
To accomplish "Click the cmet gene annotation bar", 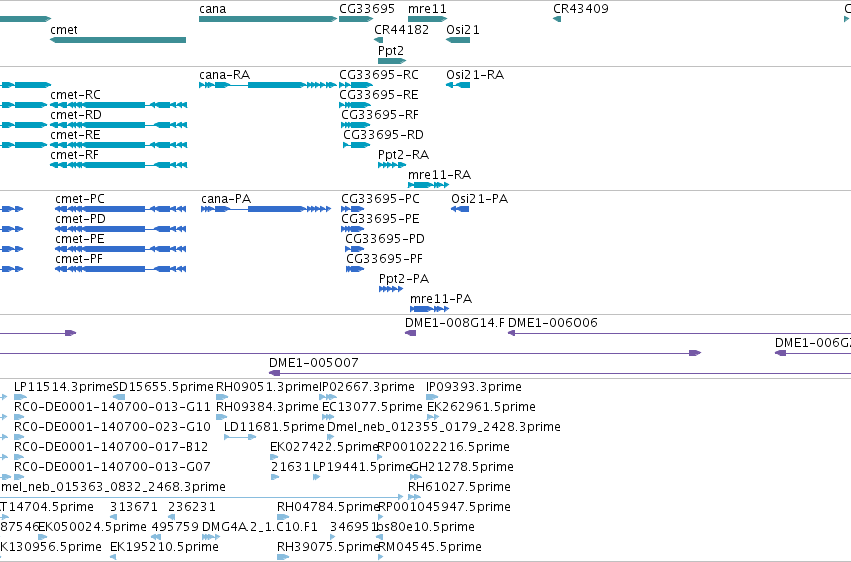I will [118, 40].
